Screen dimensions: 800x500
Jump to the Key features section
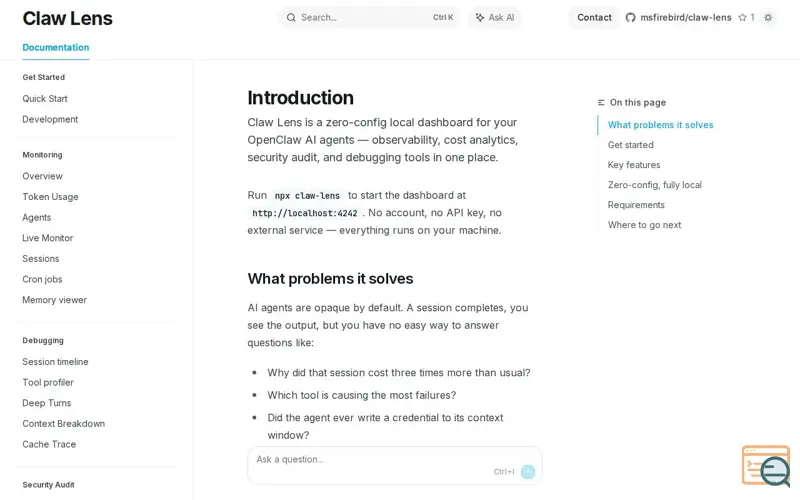click(634, 165)
